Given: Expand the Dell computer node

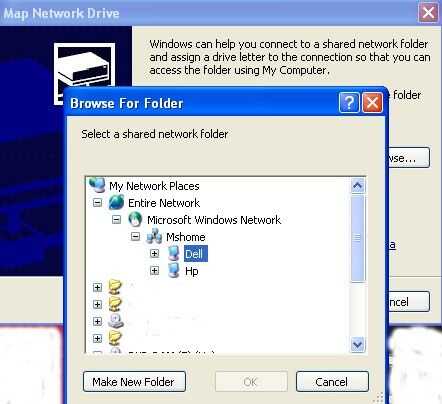Looking at the screenshot, I should 154,254.
